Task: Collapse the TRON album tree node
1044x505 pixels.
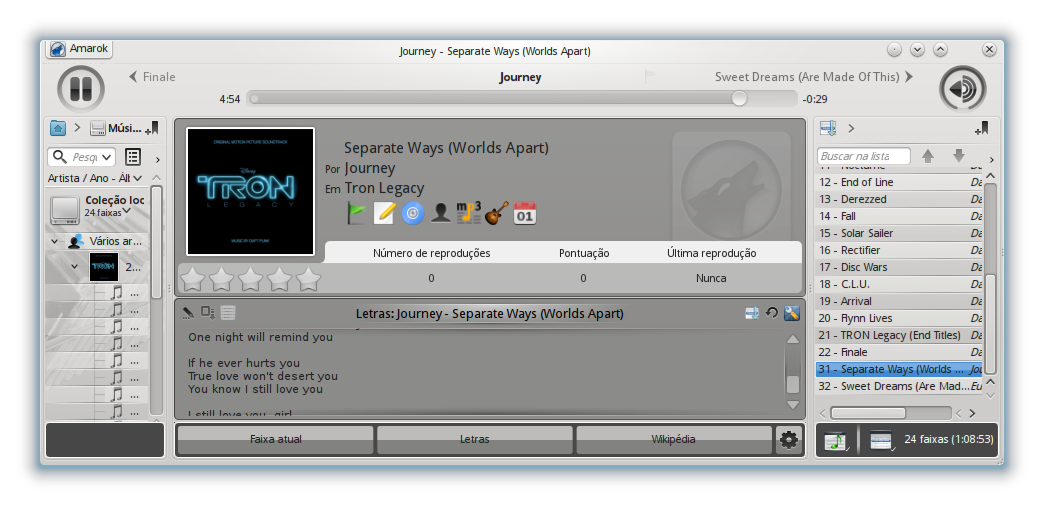Action: point(75,266)
